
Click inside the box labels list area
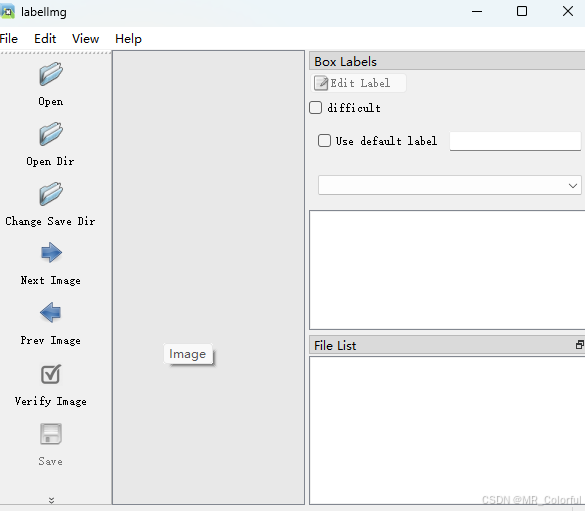tap(447, 270)
